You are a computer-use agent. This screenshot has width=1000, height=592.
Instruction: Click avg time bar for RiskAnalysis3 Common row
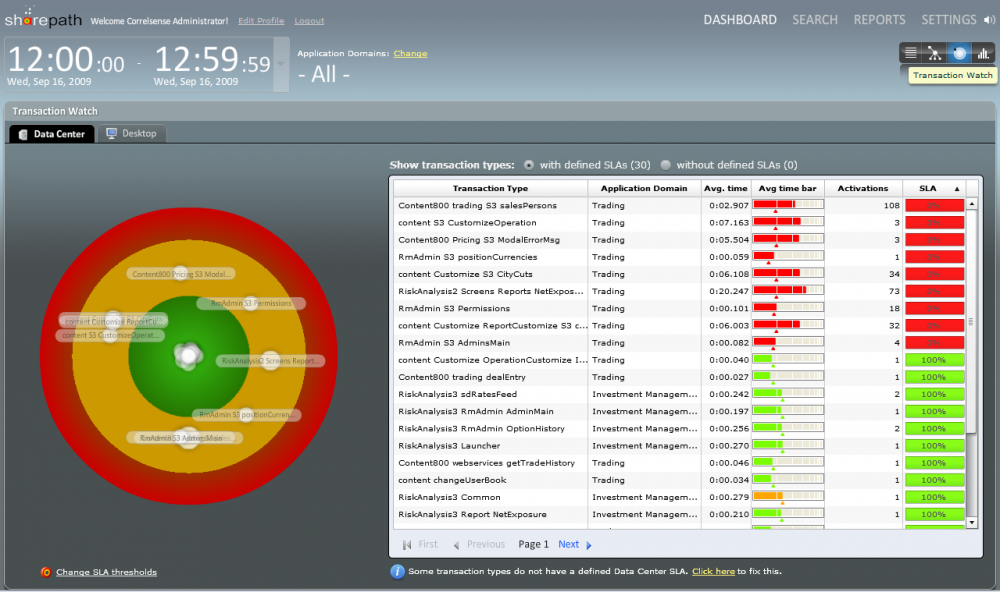click(788, 497)
